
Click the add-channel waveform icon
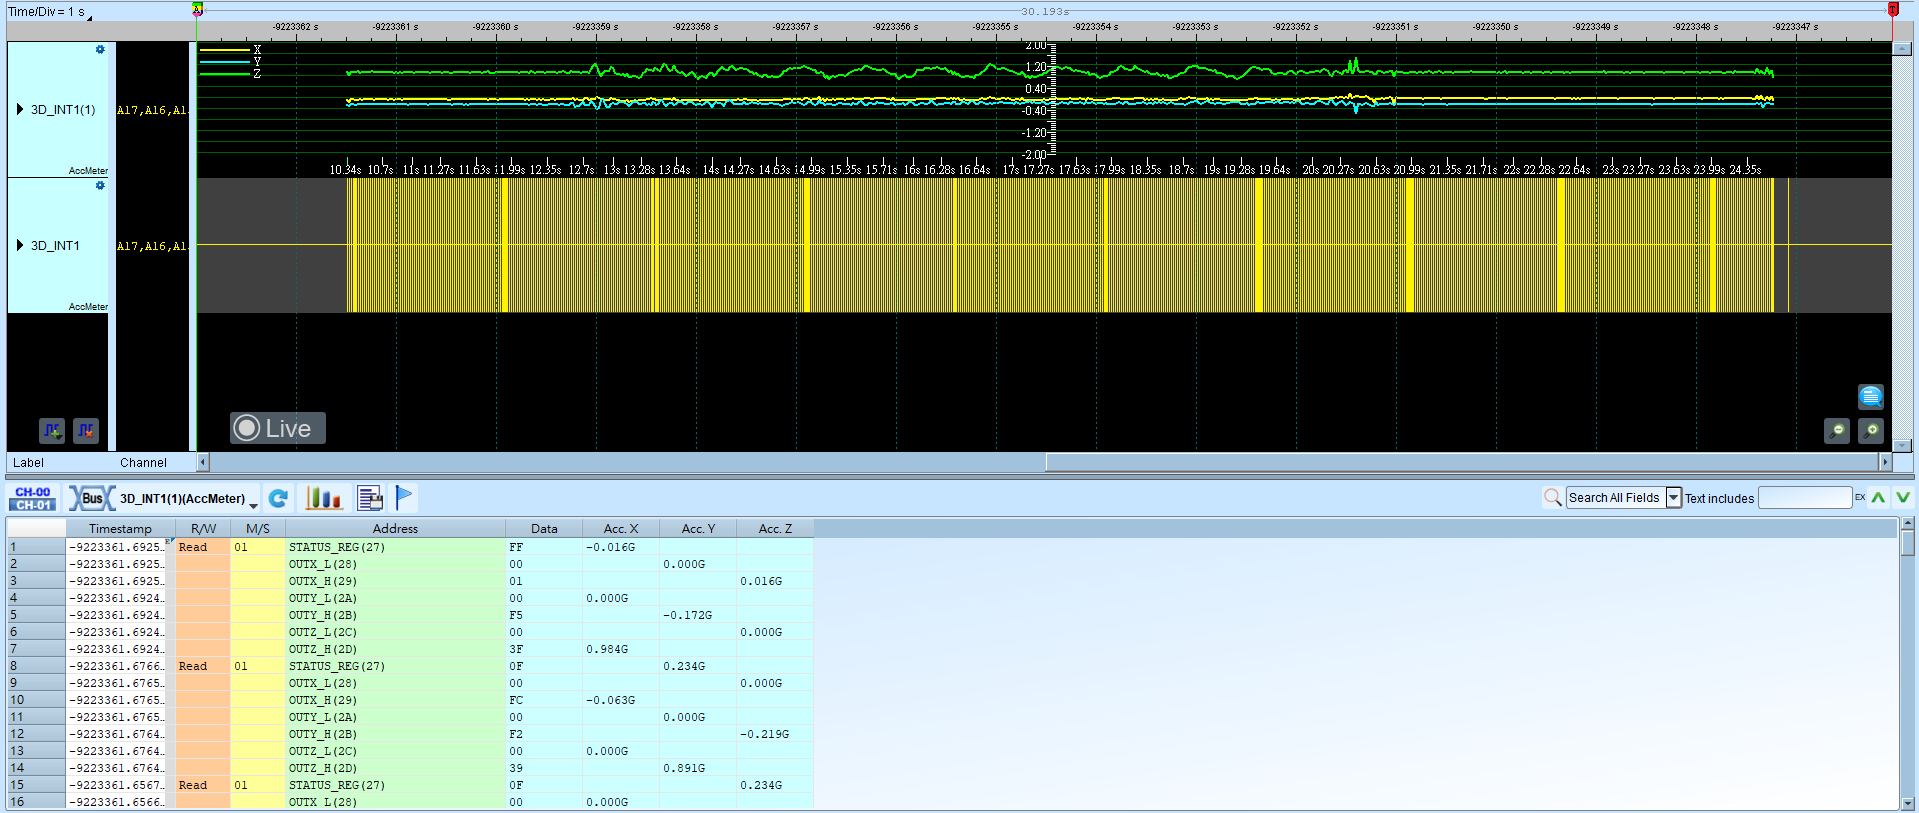tap(52, 430)
